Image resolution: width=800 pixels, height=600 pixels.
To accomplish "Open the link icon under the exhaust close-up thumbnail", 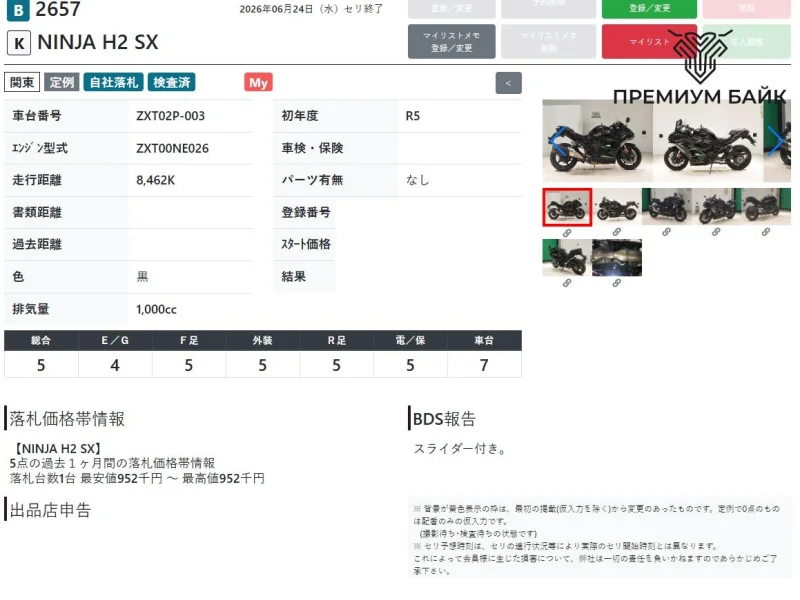I will tap(617, 283).
